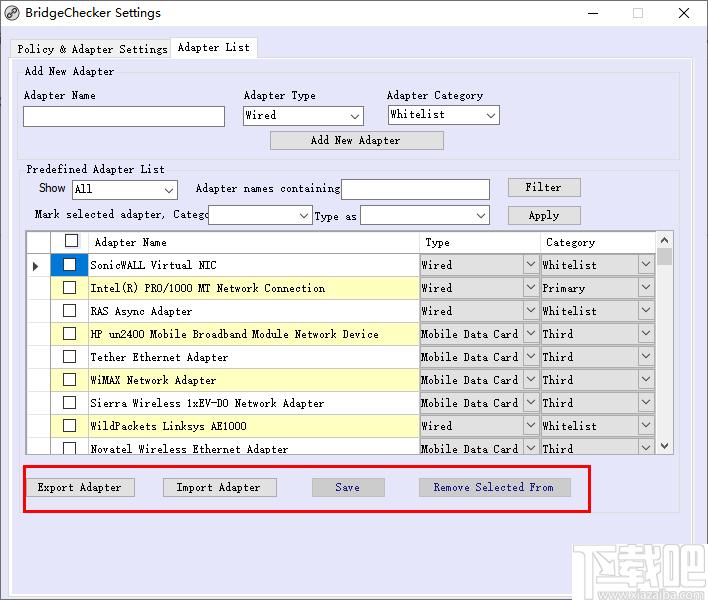Check the SonicWALL Virtual NIC checkbox
Viewport: 708px width, 600px height.
tap(70, 265)
